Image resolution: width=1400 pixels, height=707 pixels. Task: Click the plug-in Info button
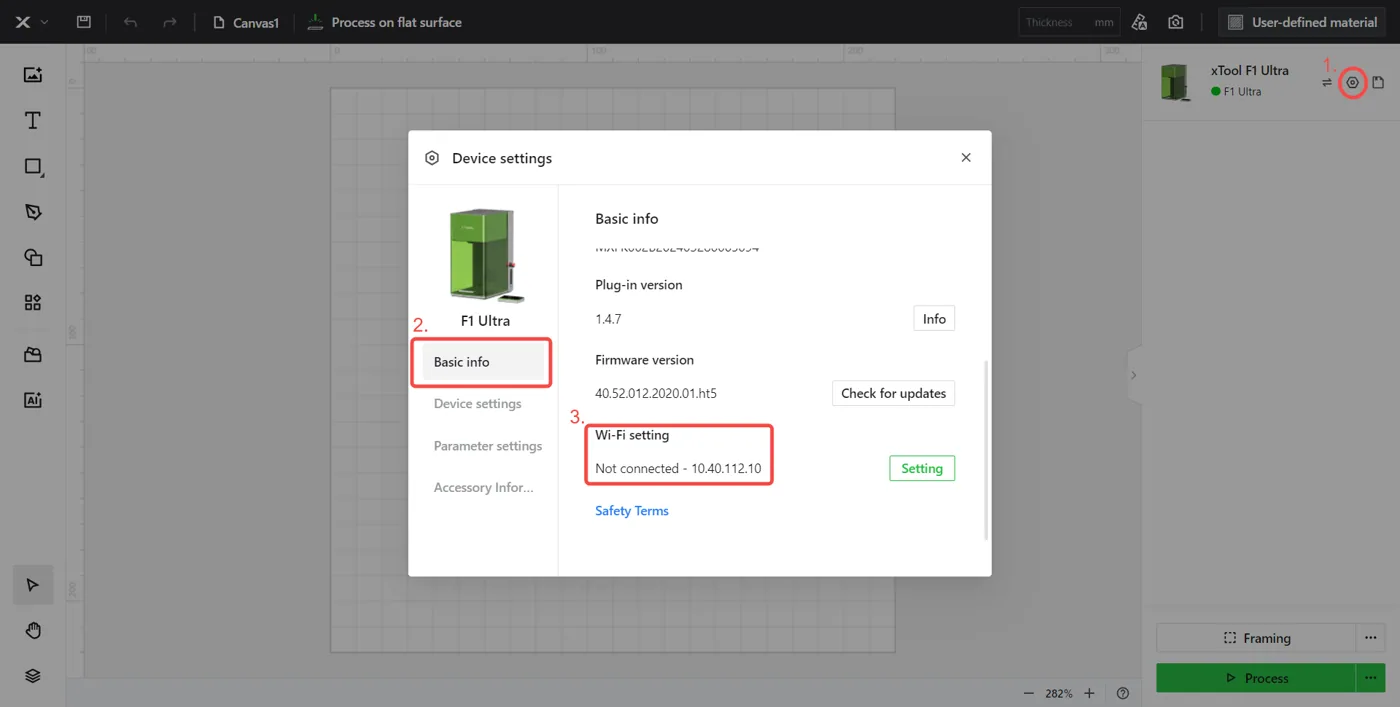coord(934,319)
